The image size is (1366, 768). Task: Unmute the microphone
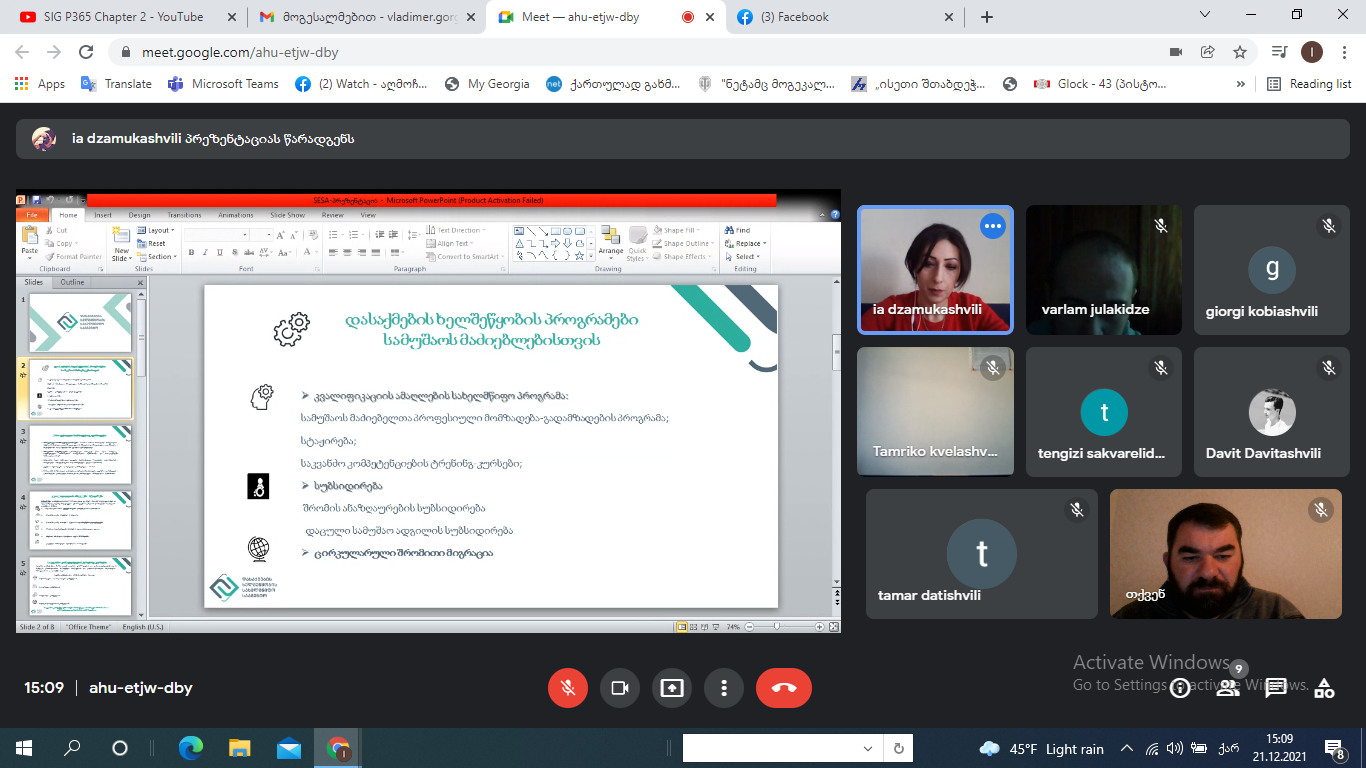click(567, 688)
